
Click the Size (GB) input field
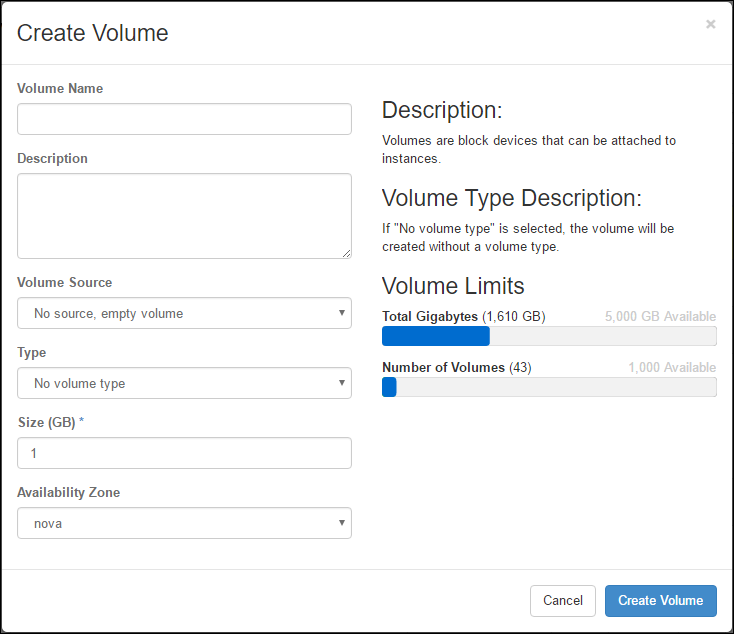pyautogui.click(x=184, y=453)
